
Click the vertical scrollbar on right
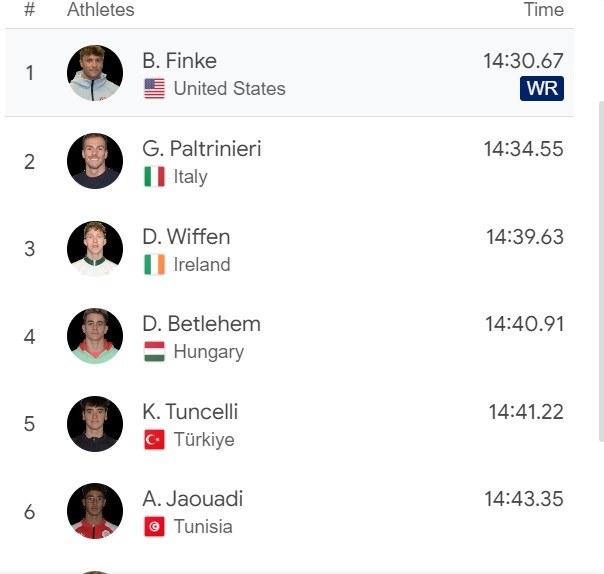[x=601, y=271]
